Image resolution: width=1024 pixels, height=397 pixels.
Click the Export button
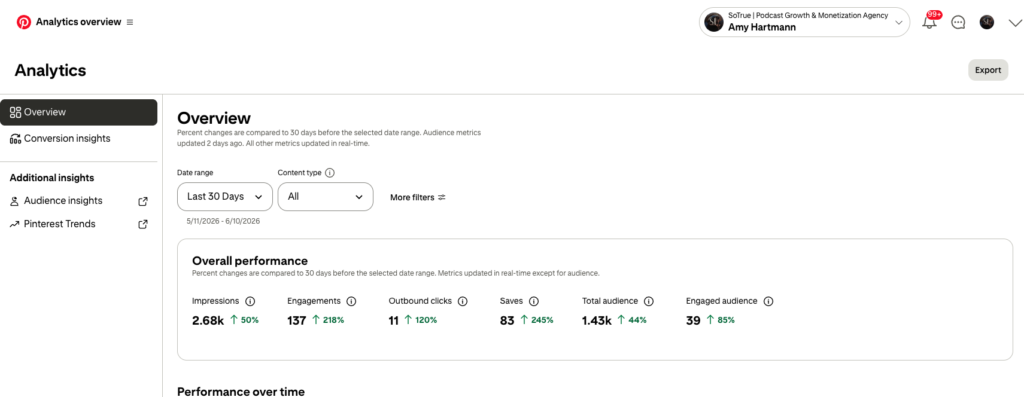pyautogui.click(x=988, y=70)
